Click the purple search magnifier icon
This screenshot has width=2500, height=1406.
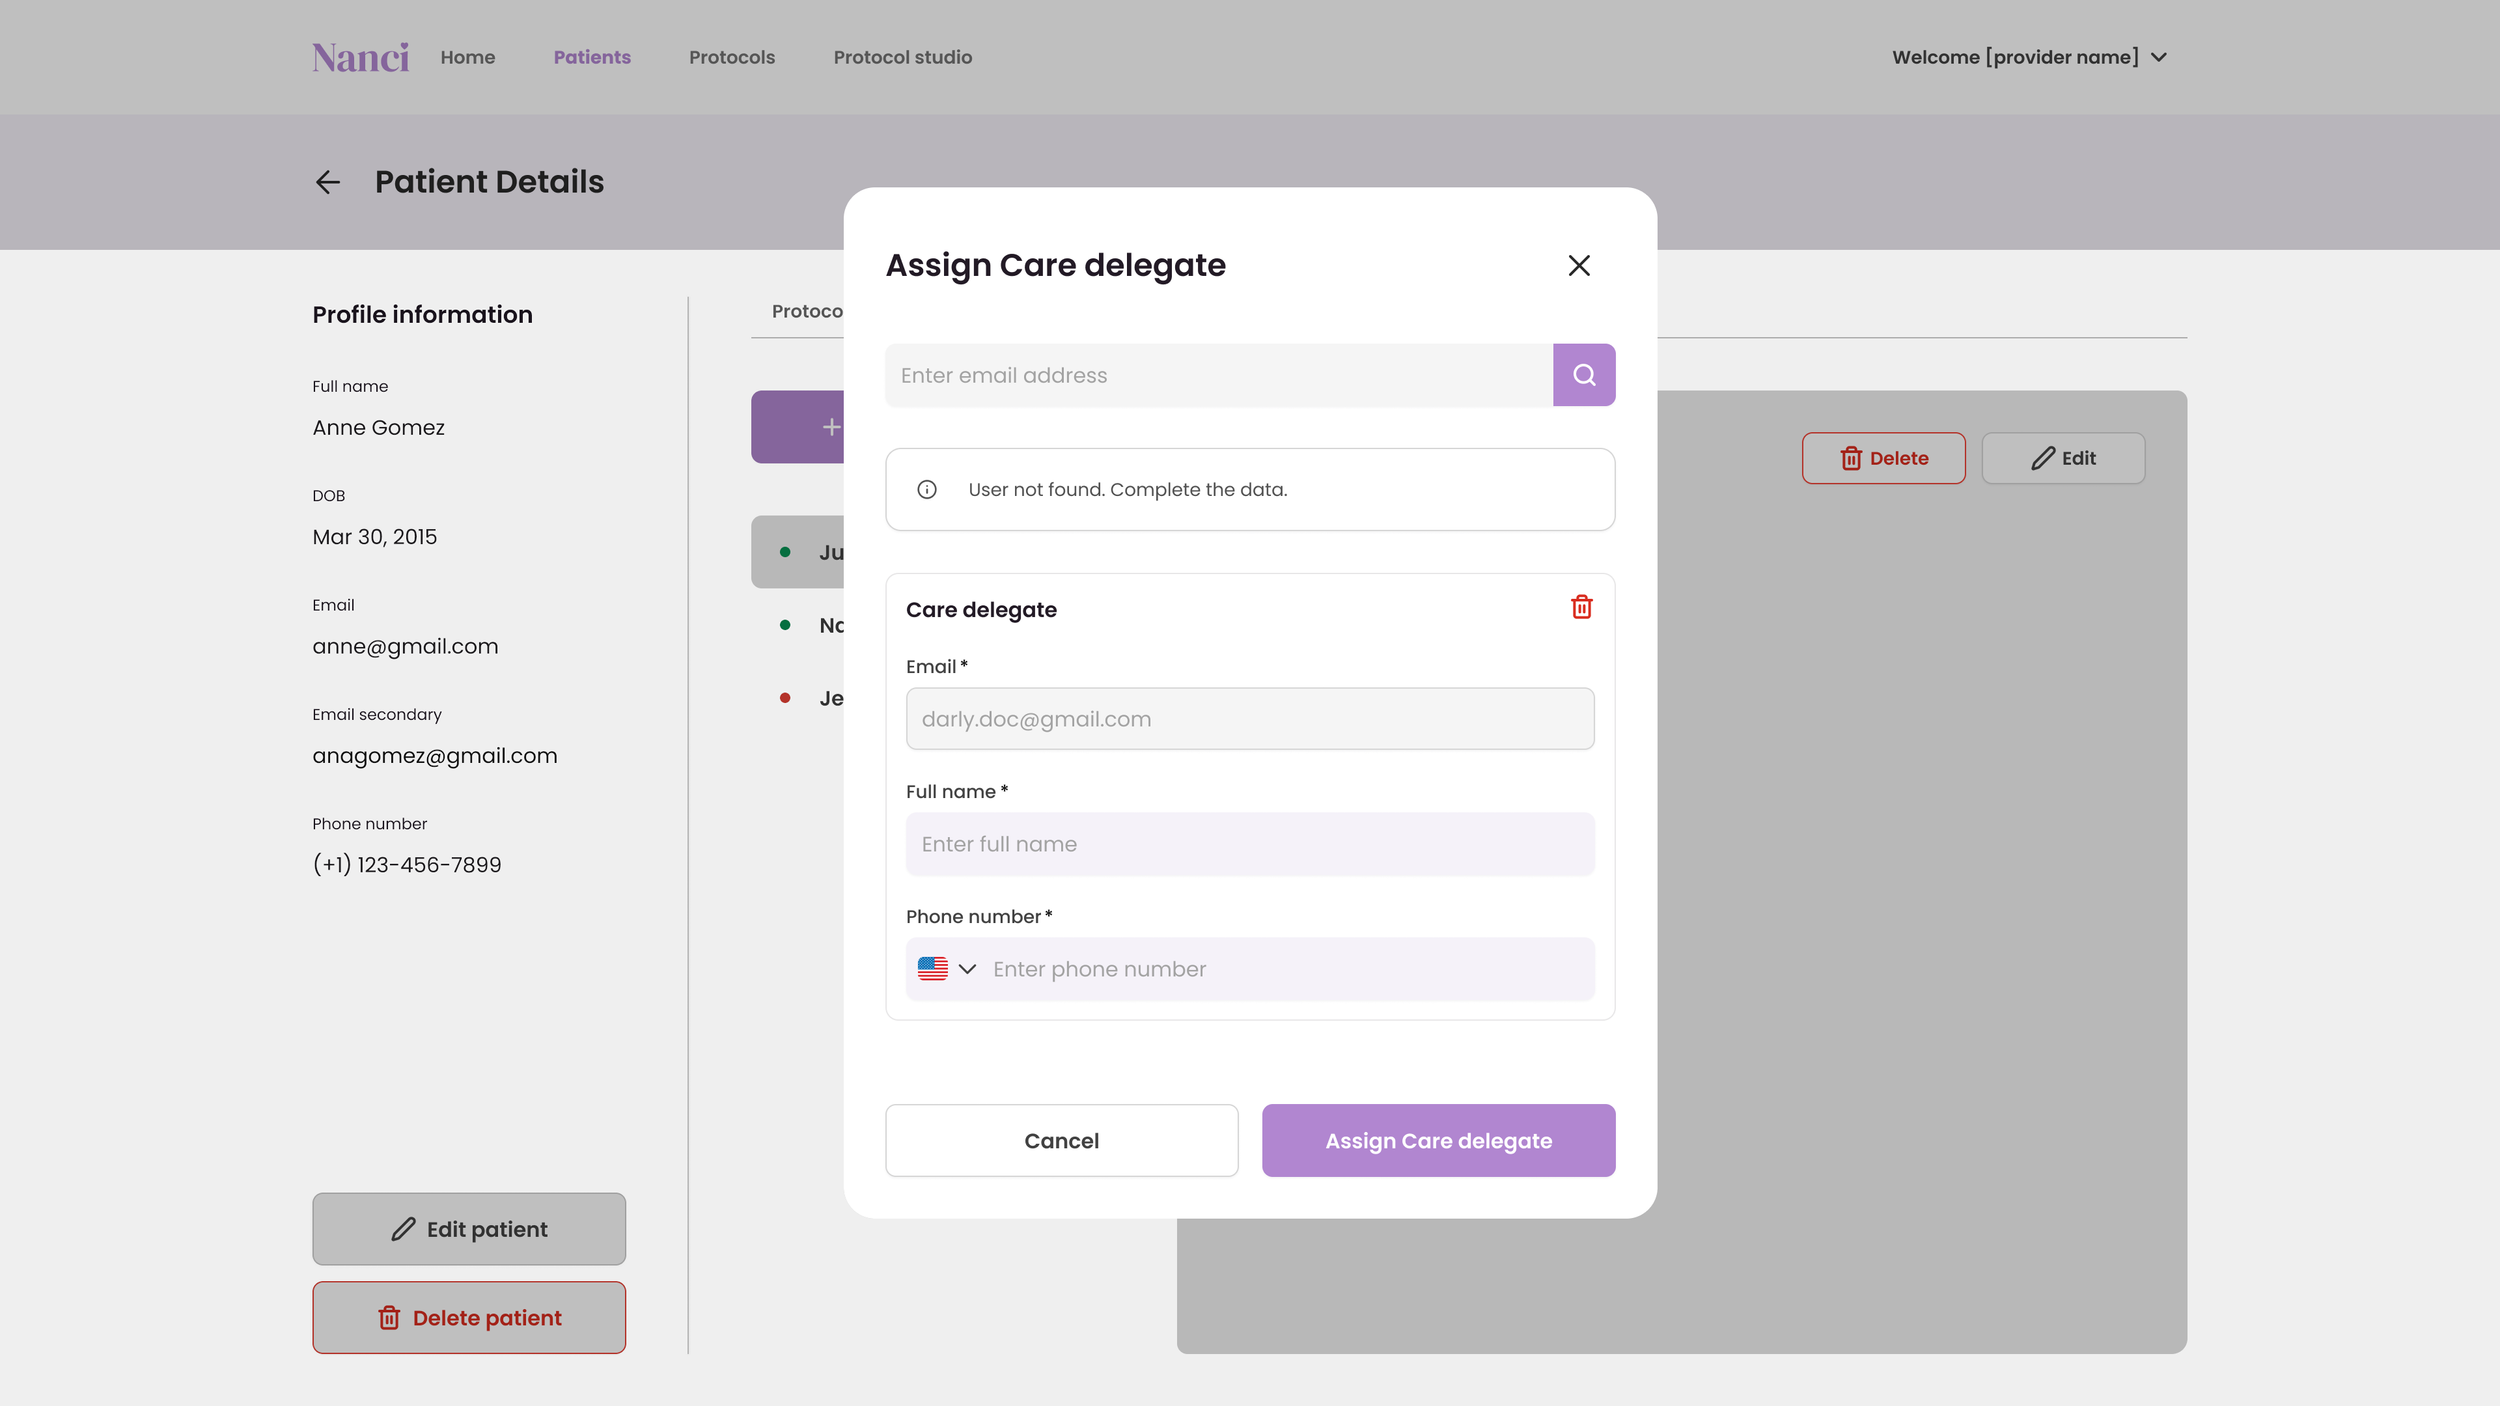1583,375
